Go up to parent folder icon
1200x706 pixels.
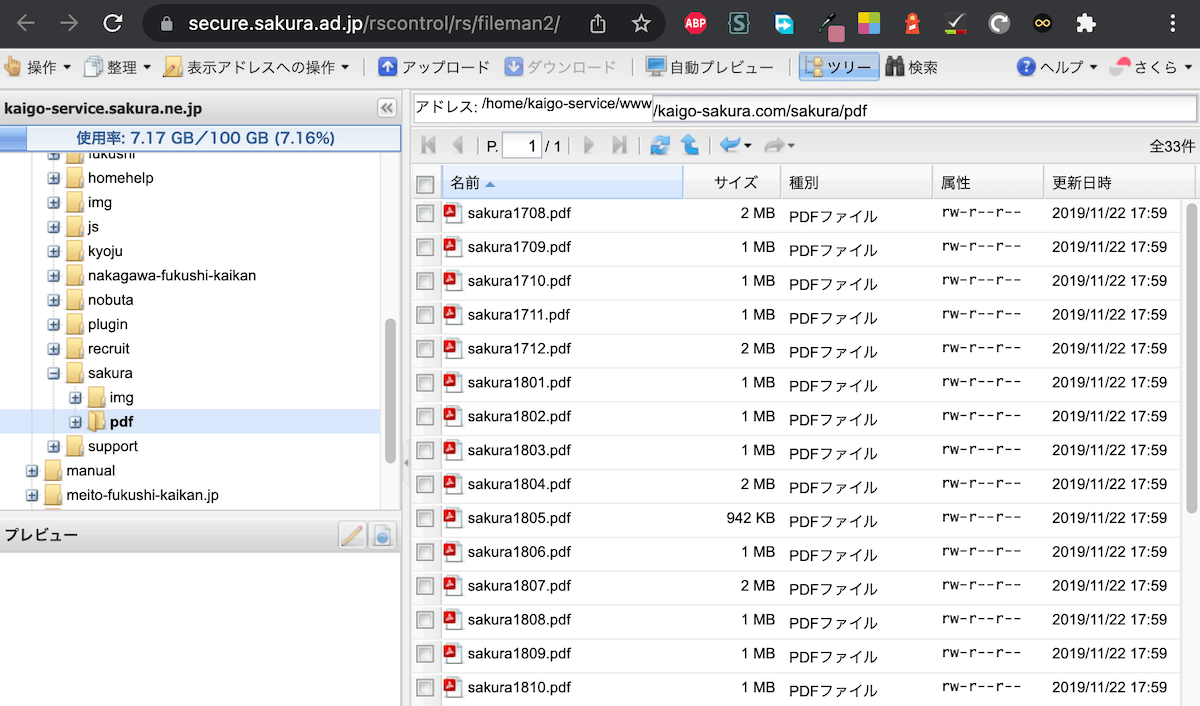tap(690, 146)
